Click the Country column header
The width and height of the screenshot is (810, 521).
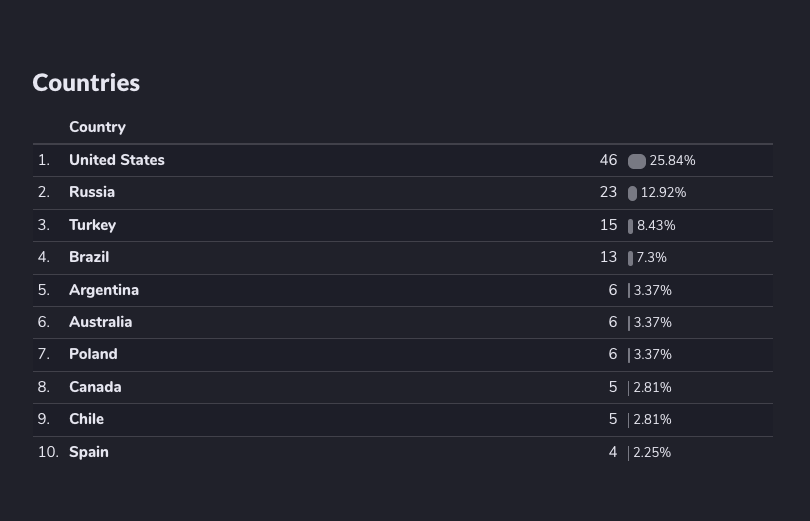[97, 127]
